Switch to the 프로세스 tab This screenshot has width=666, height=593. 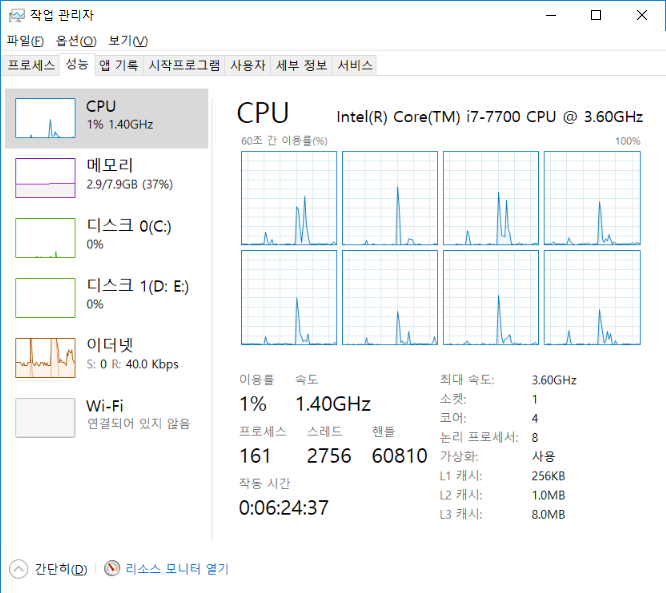(x=31, y=65)
